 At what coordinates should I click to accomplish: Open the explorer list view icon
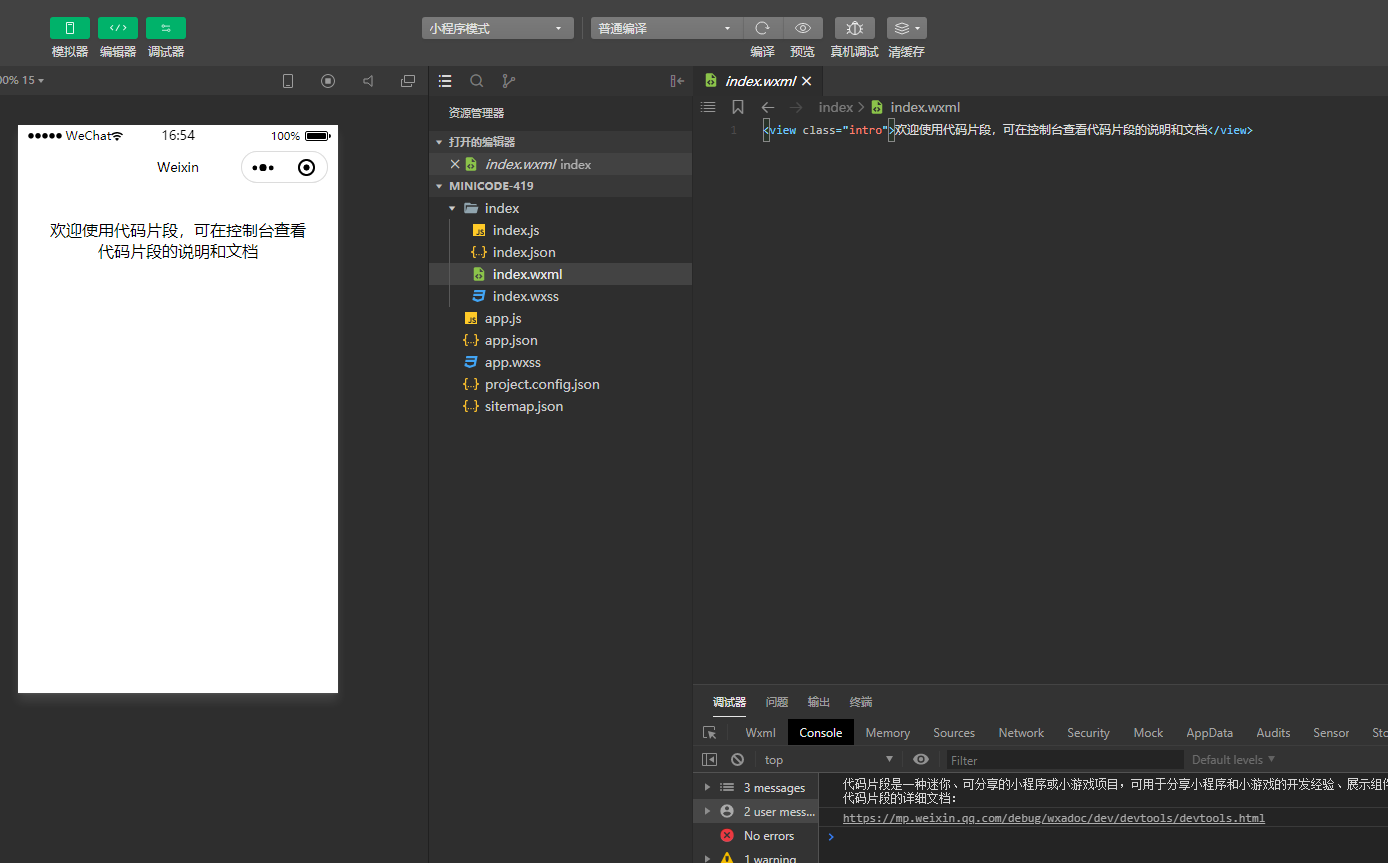point(445,81)
